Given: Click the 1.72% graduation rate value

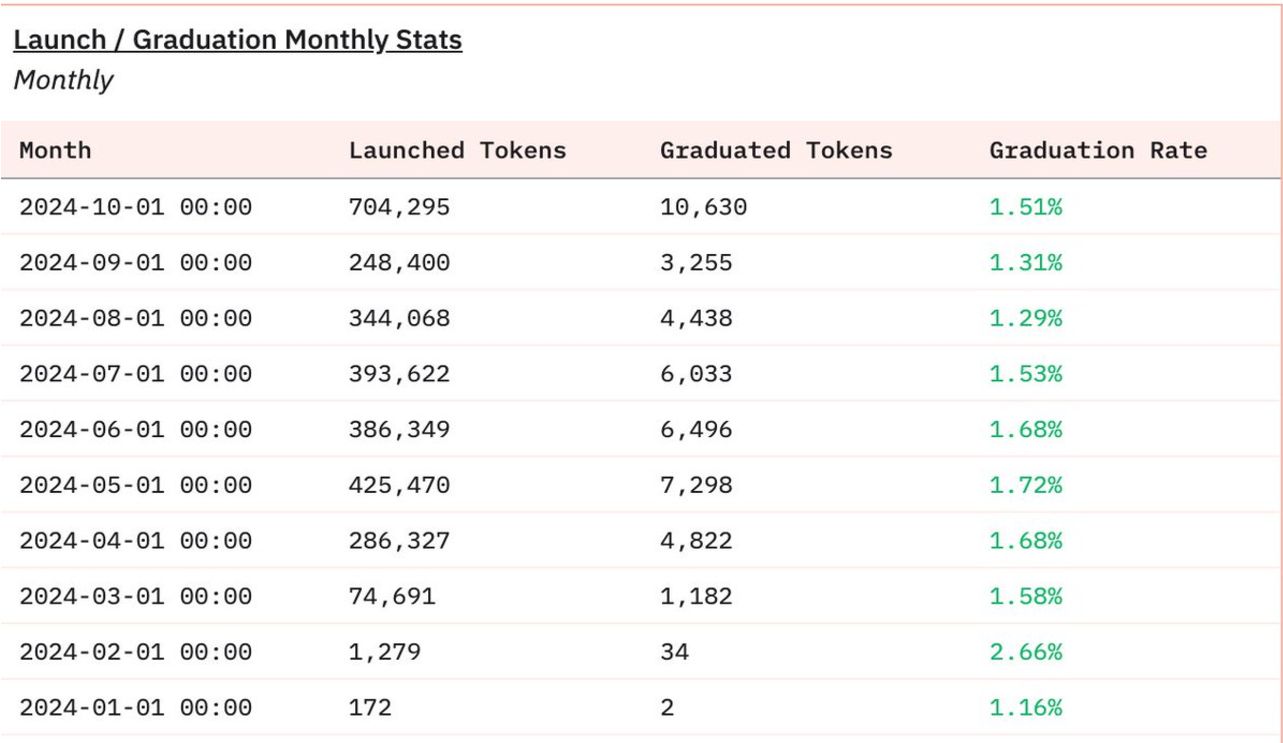Looking at the screenshot, I should 1025,485.
